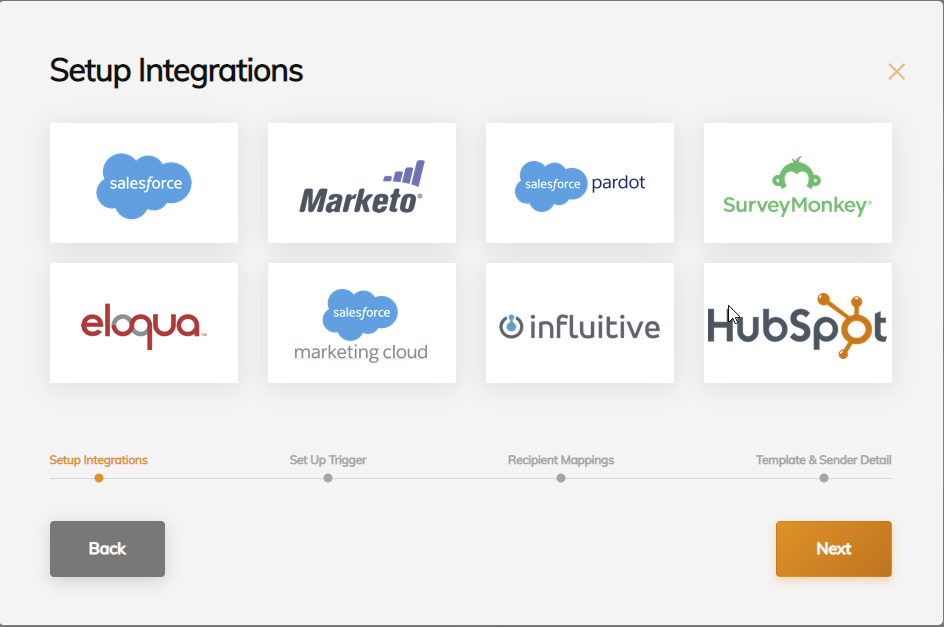This screenshot has width=944, height=627.
Task: Click the Setup Integrations dialog heading
Action: [x=176, y=71]
